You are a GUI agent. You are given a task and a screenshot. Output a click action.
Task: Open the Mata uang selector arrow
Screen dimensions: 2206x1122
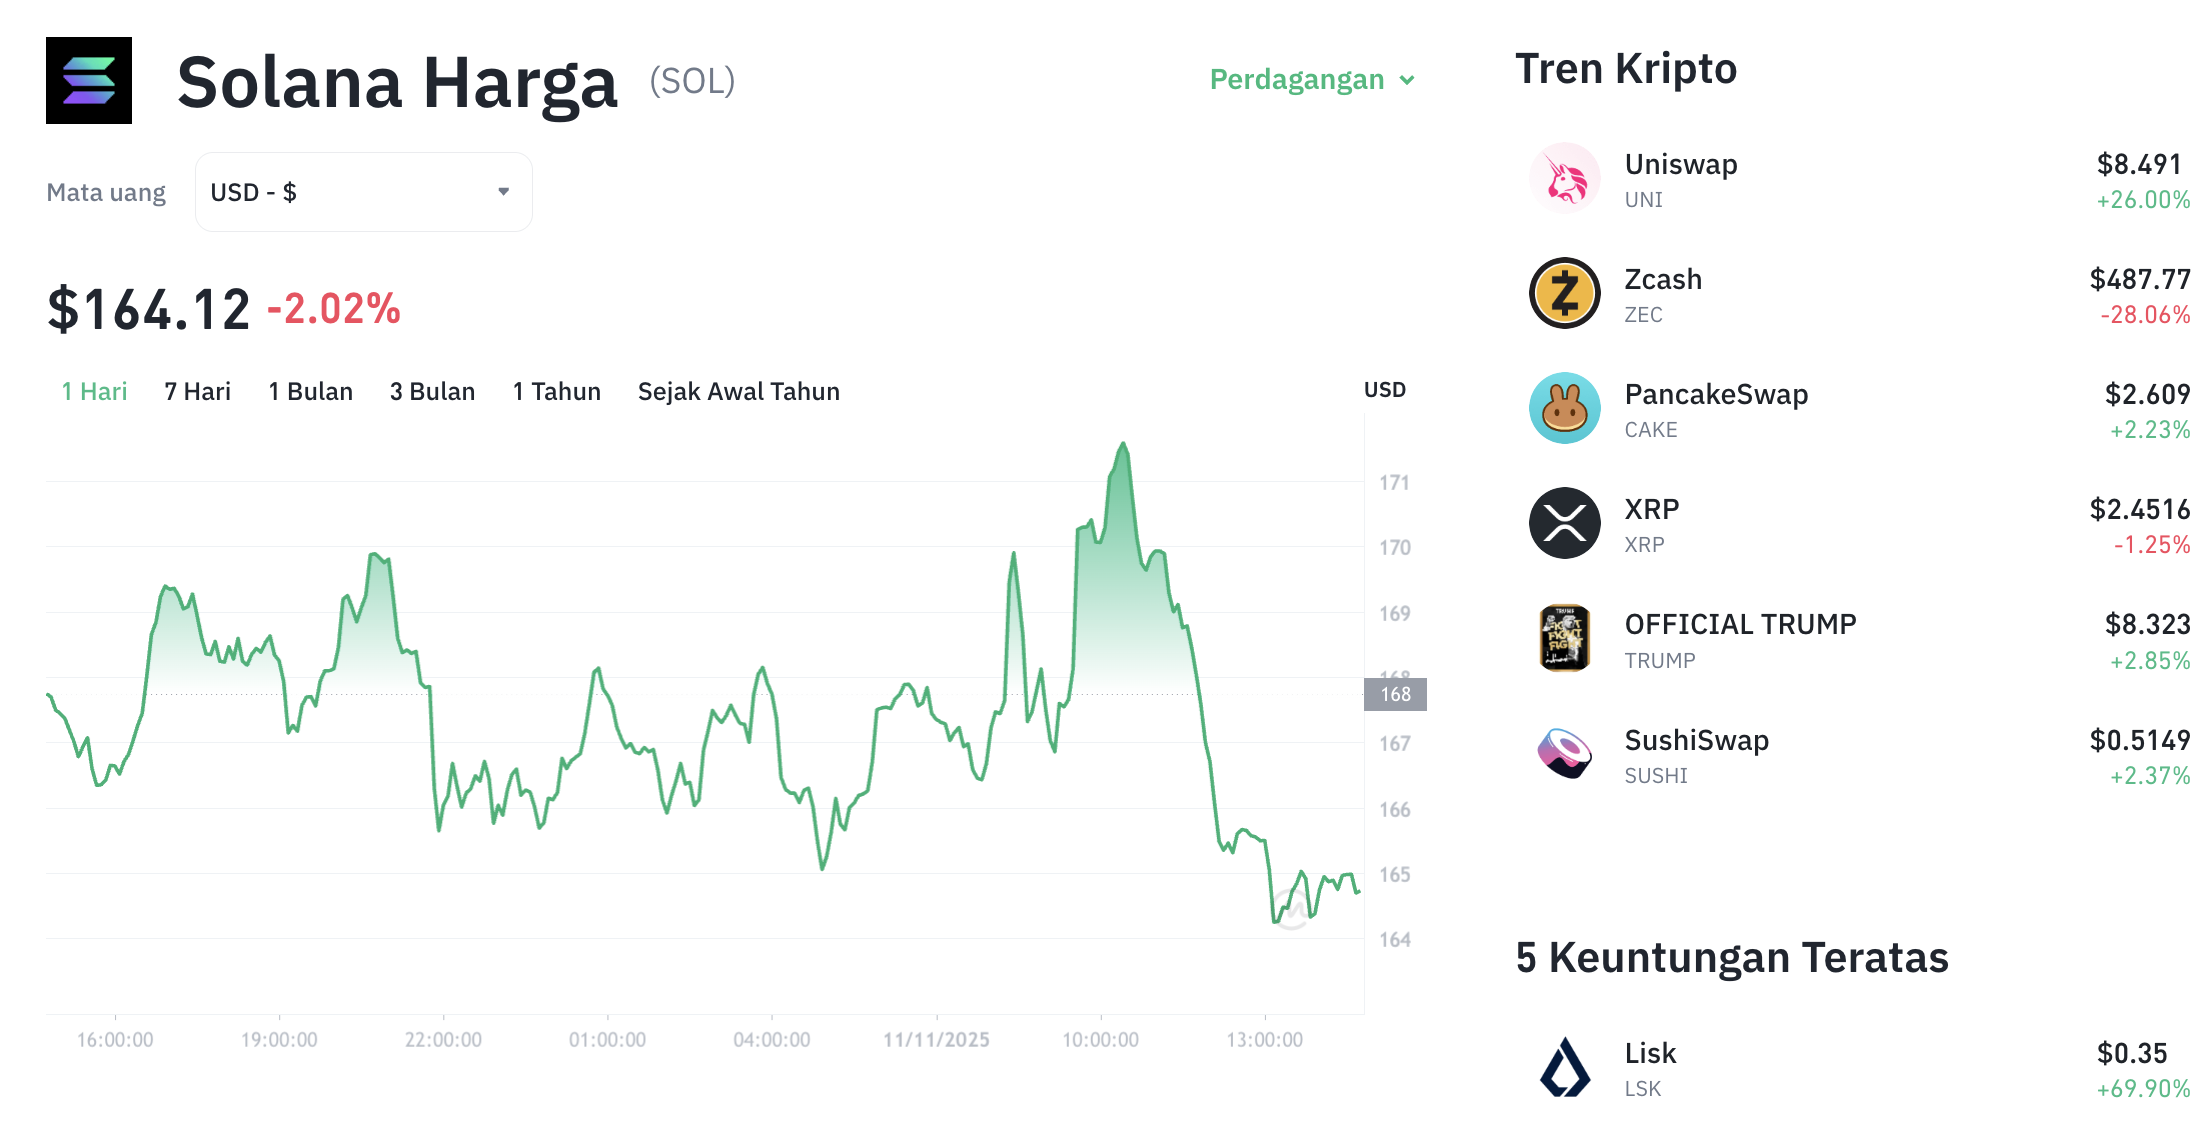pos(504,191)
